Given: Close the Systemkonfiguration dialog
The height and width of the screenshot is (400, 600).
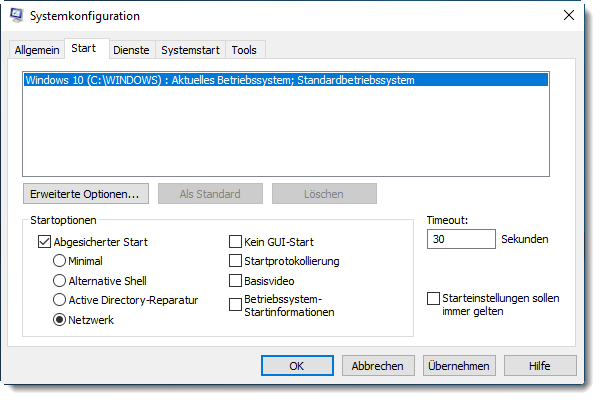Looking at the screenshot, I should click(569, 15).
